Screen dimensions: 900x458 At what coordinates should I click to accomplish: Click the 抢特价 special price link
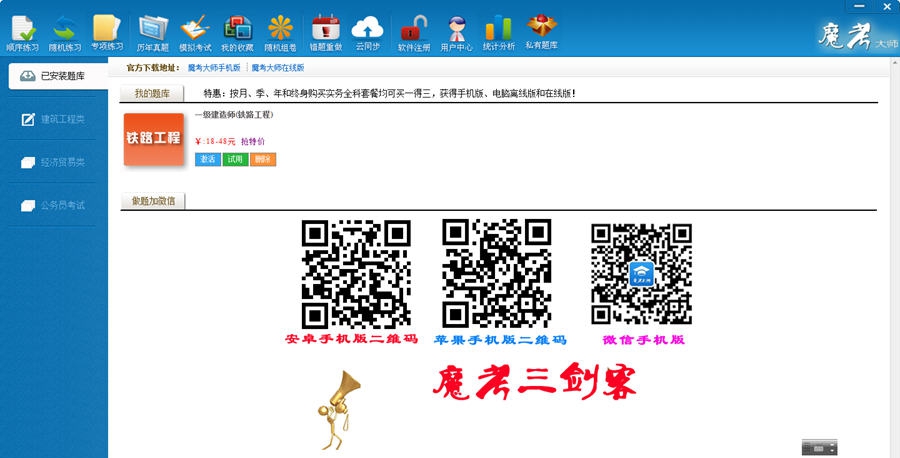pos(253,142)
